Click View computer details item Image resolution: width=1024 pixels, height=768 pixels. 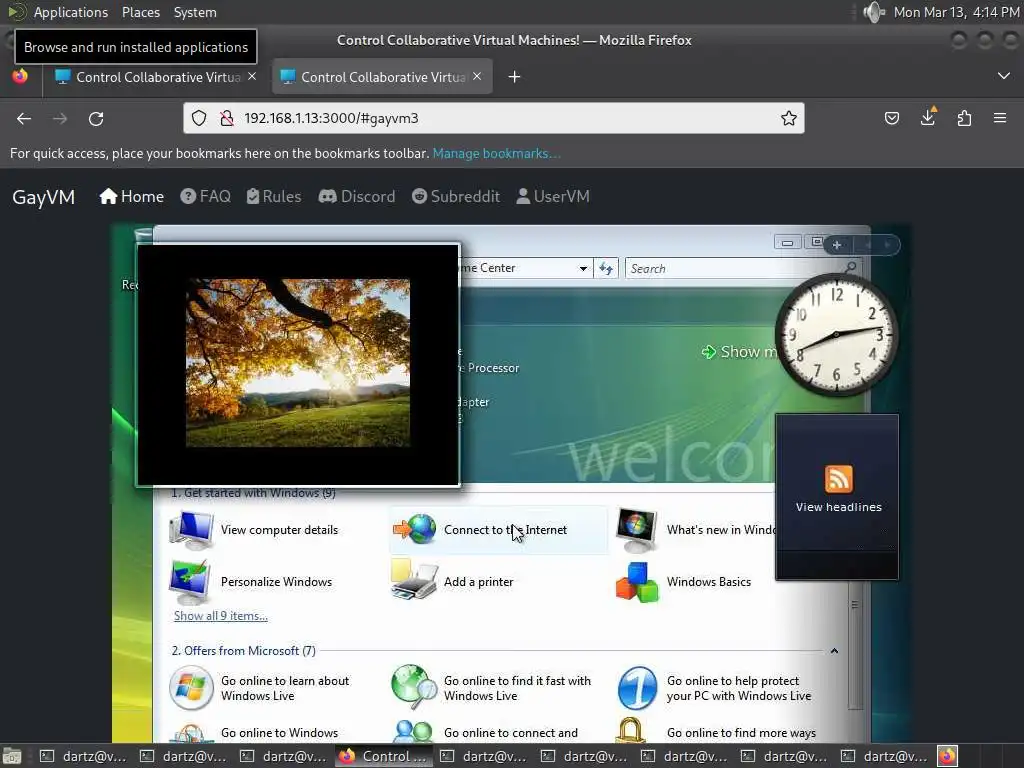tap(255, 530)
